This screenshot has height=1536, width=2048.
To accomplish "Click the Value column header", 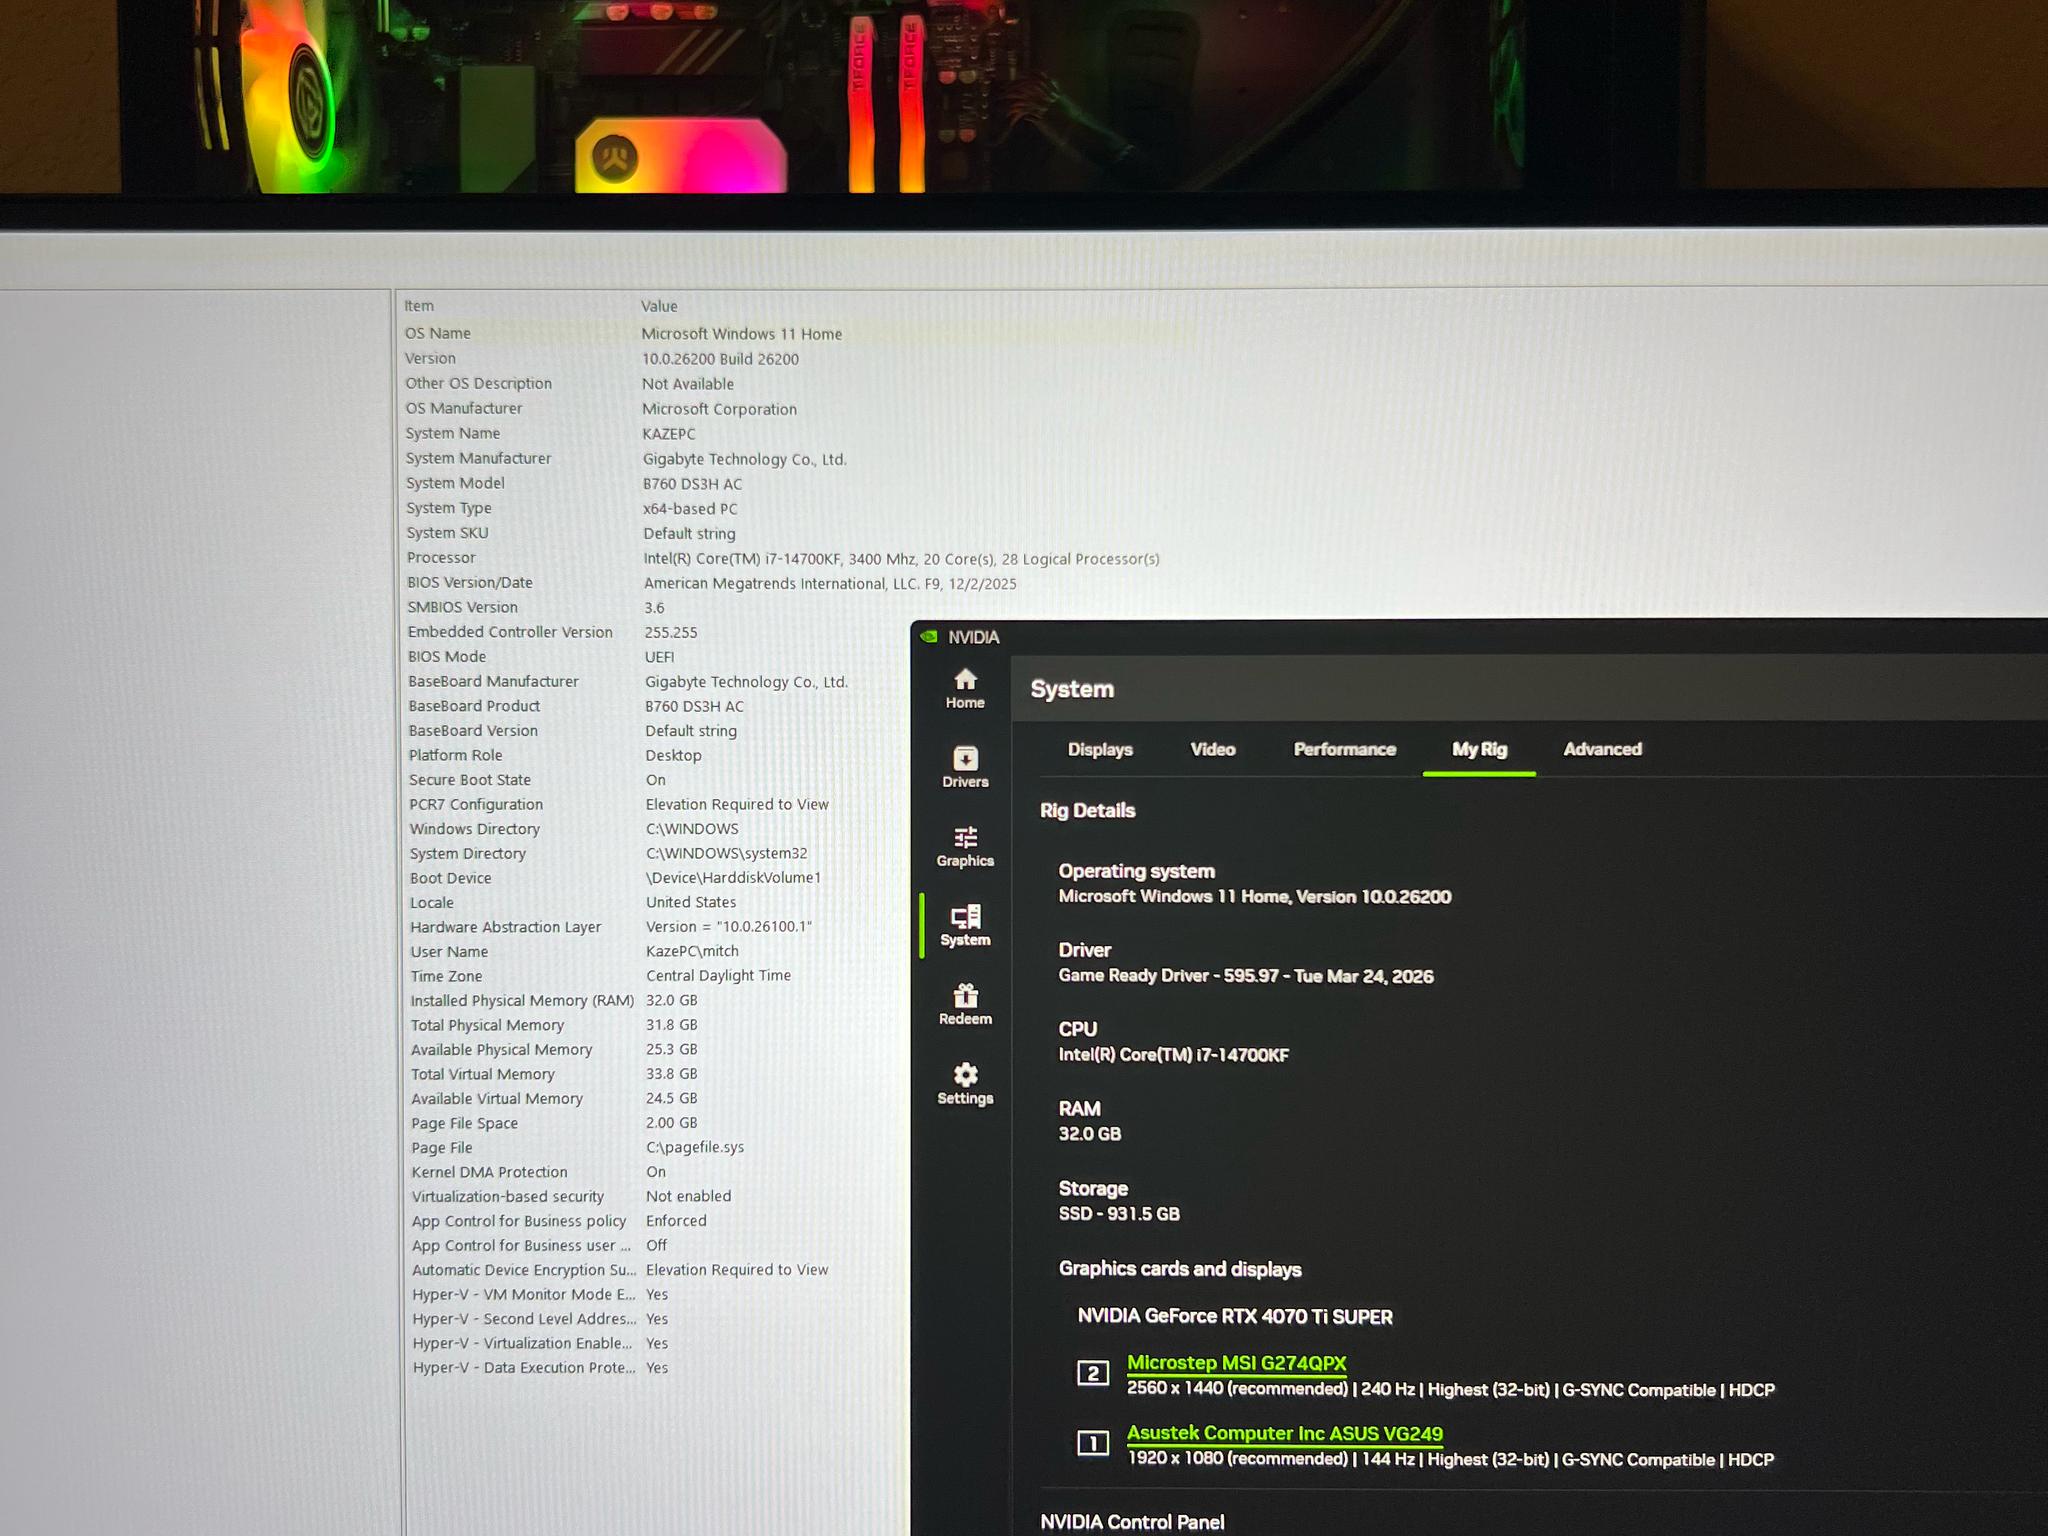I will coord(659,306).
